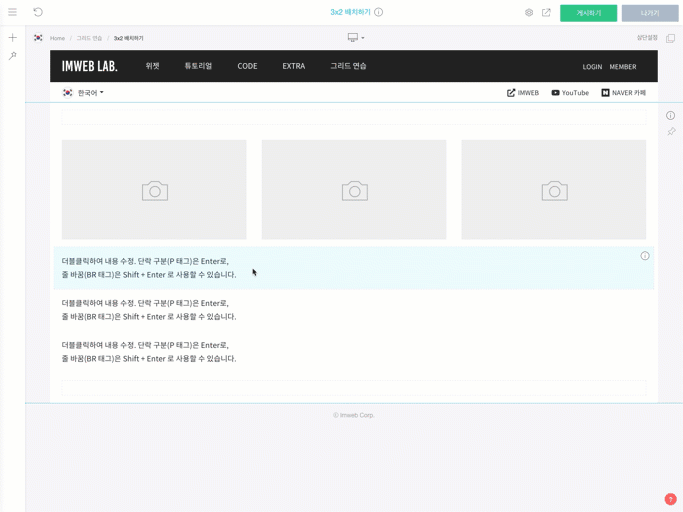
Task: Click the 3x2 배치하기 breadcrumb text
Action: pyautogui.click(x=128, y=38)
